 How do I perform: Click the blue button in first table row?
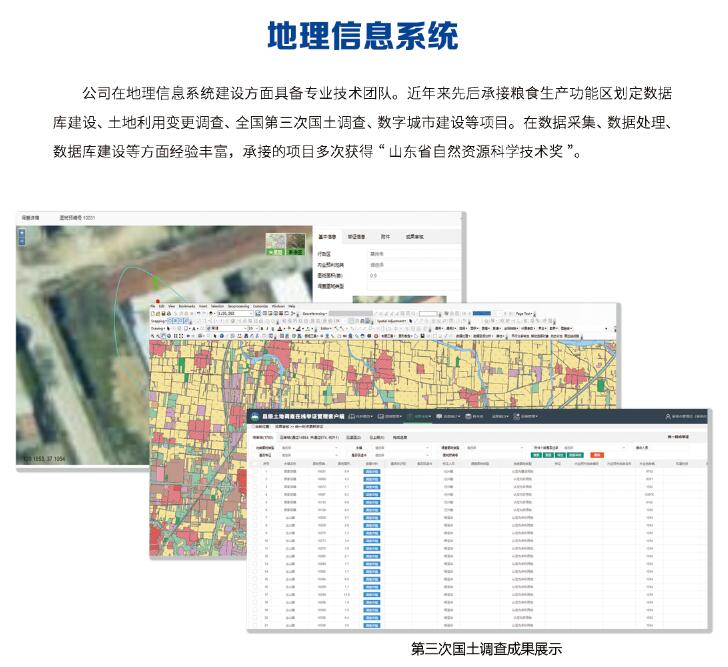click(371, 472)
